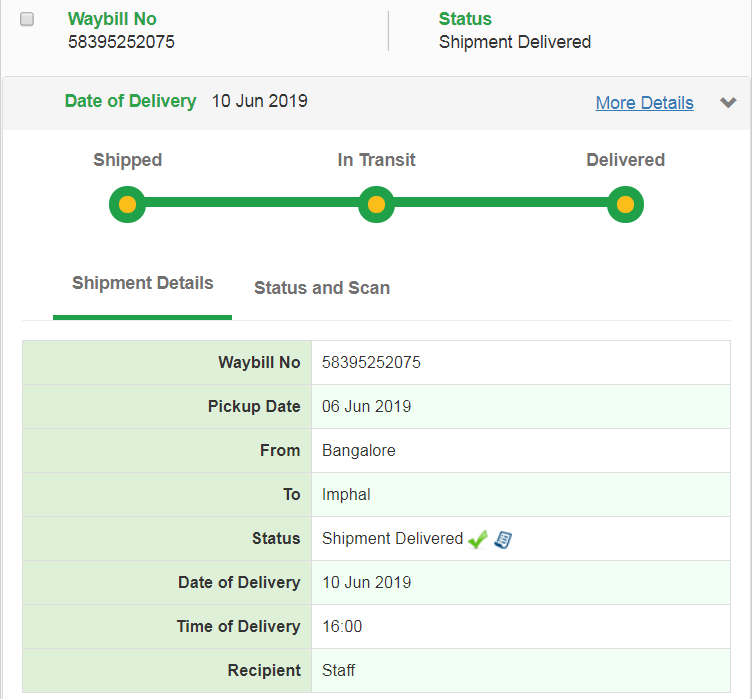Click the From value Bangalore
Screen dimensions: 752x699
tap(358, 451)
